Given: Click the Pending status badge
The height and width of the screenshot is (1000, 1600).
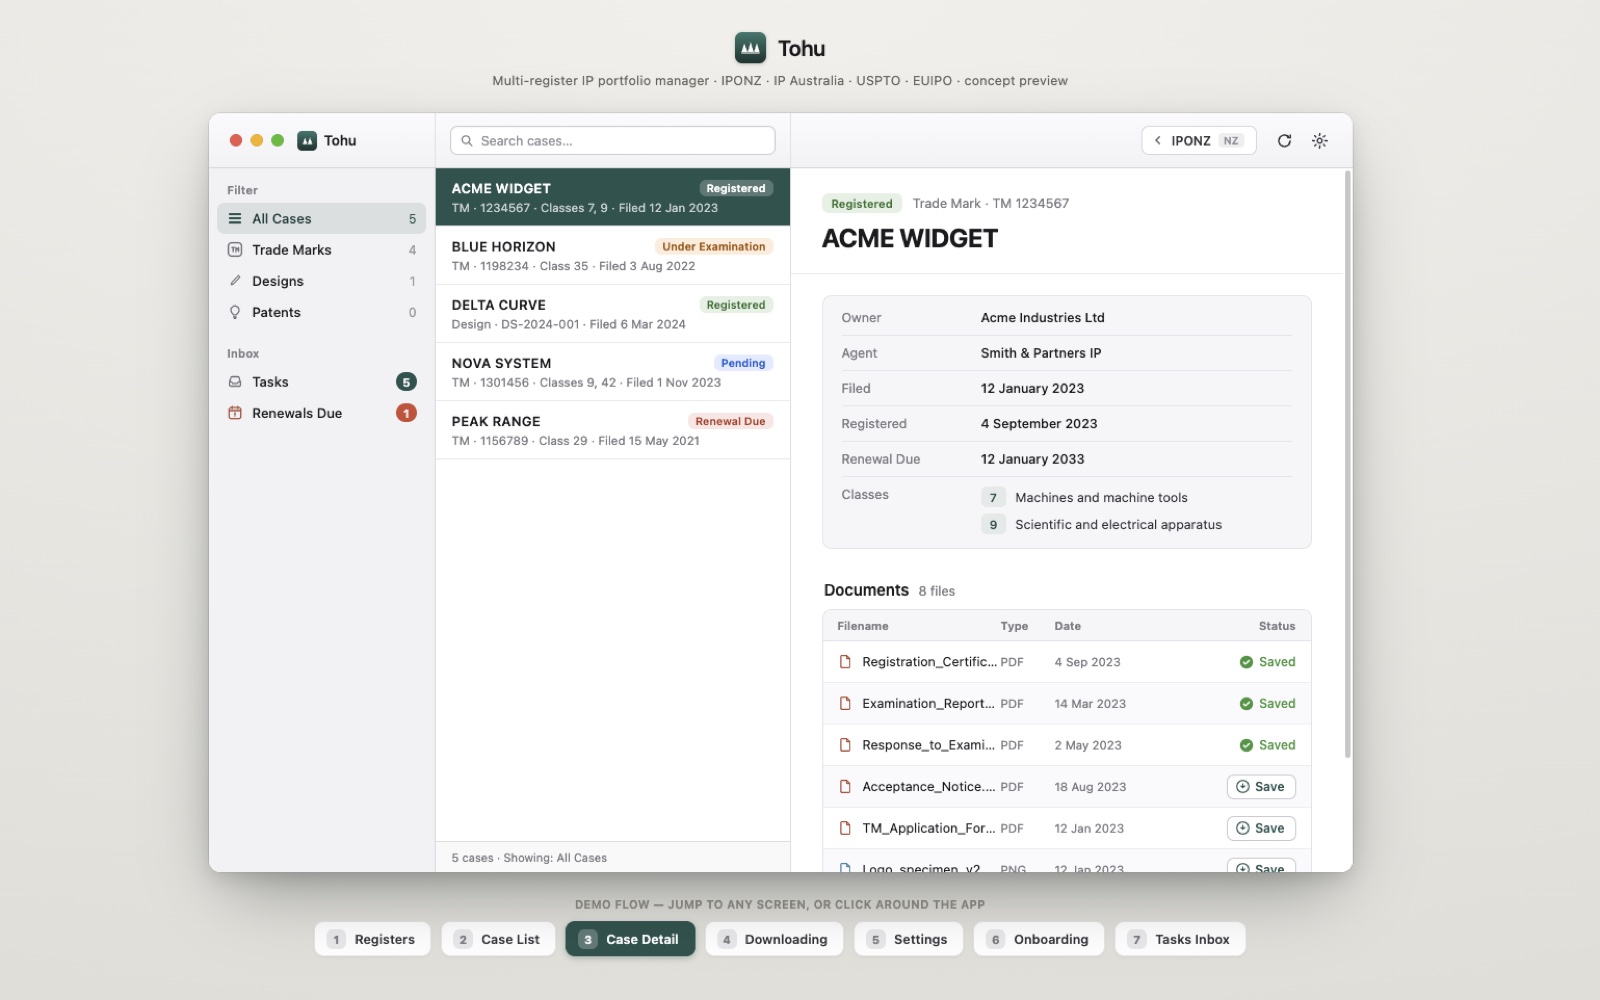Looking at the screenshot, I should pos(743,363).
